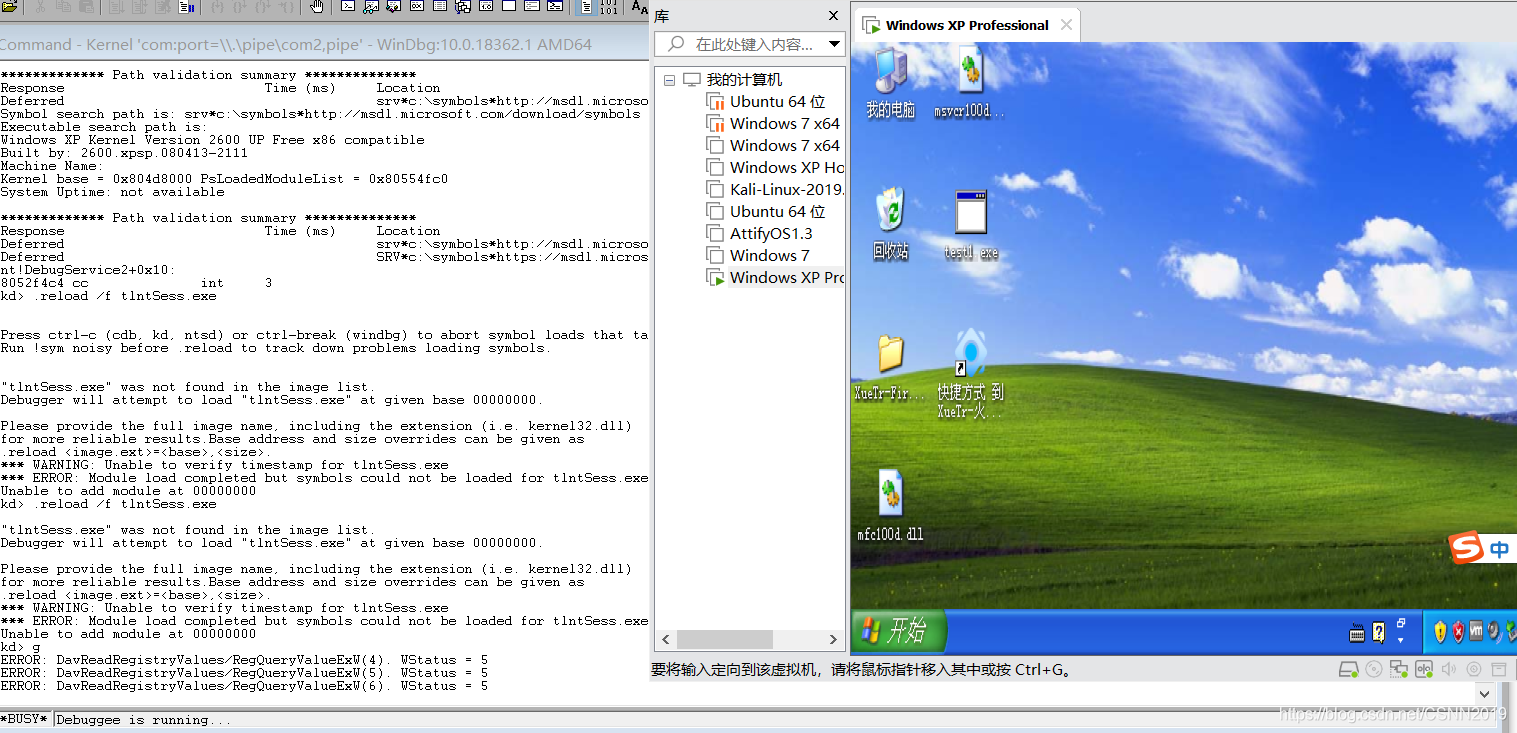The image size is (1517, 733).
Task: Click the msvcr100d desktop file icon
Action: pyautogui.click(x=969, y=84)
